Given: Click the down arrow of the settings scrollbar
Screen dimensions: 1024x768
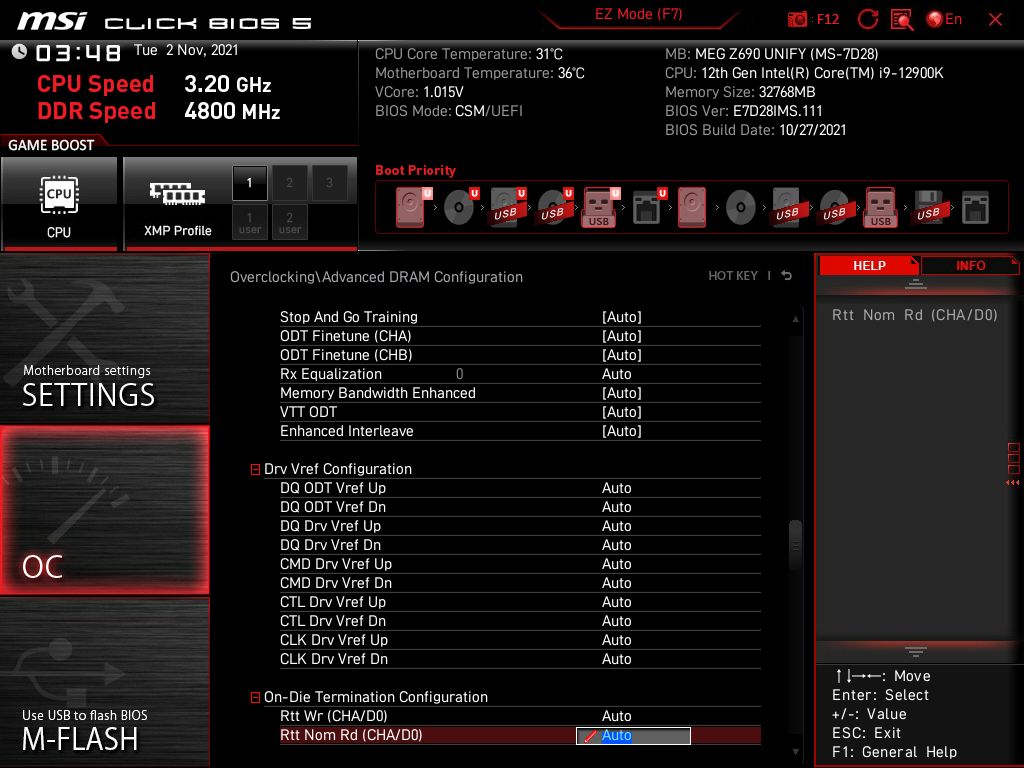Looking at the screenshot, I should (x=795, y=752).
